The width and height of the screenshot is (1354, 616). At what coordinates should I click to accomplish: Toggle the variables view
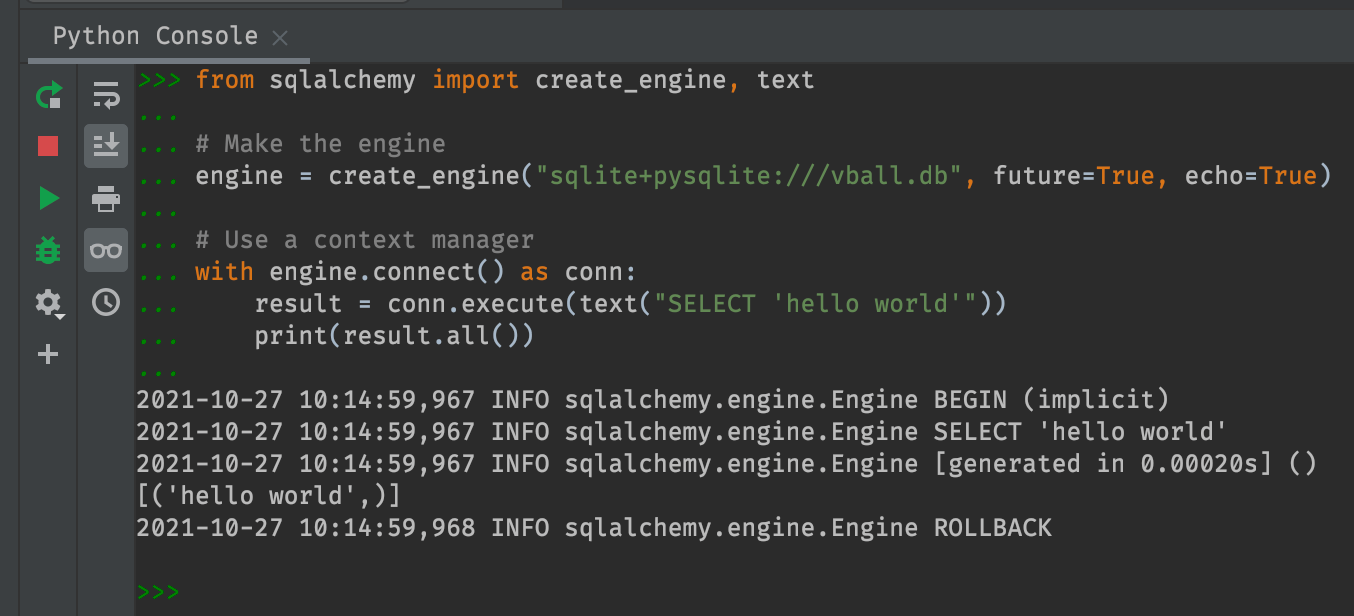(x=105, y=250)
